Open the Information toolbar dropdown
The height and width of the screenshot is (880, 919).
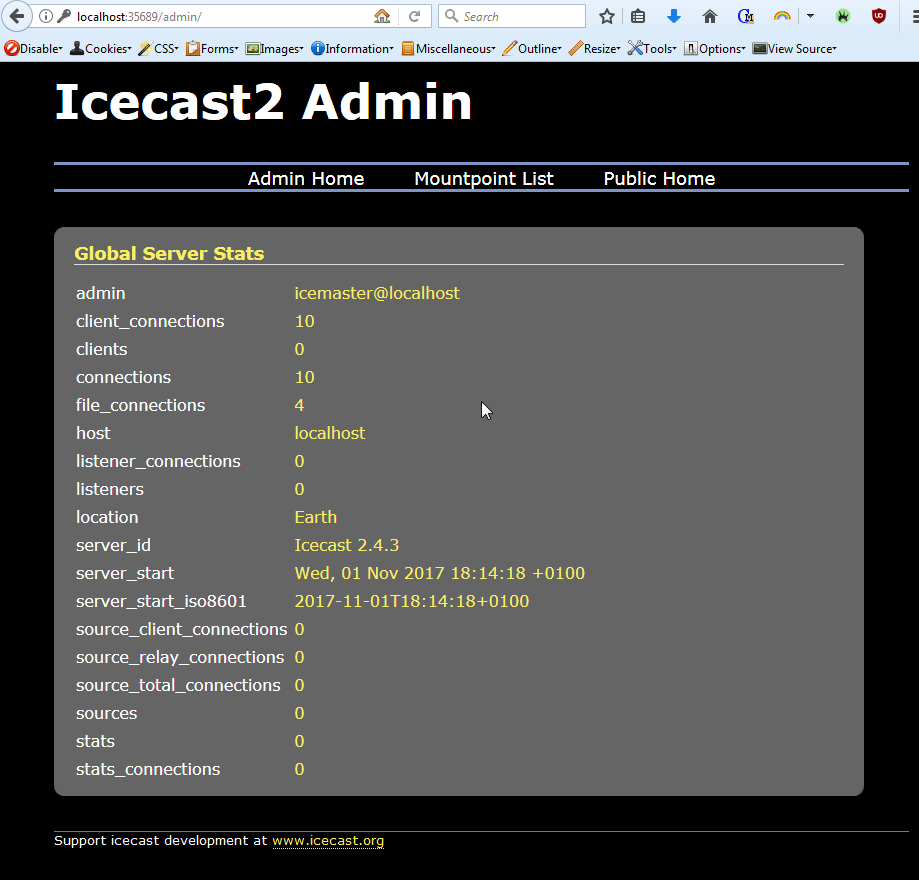coord(352,49)
